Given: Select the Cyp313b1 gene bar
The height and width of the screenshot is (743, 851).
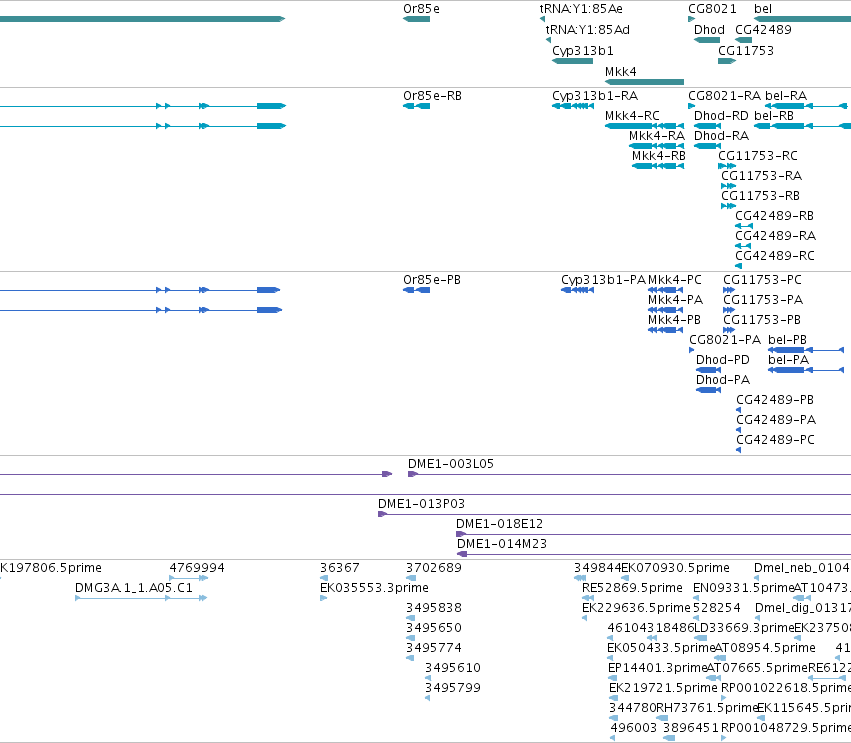Looking at the screenshot, I should tap(572, 61).
